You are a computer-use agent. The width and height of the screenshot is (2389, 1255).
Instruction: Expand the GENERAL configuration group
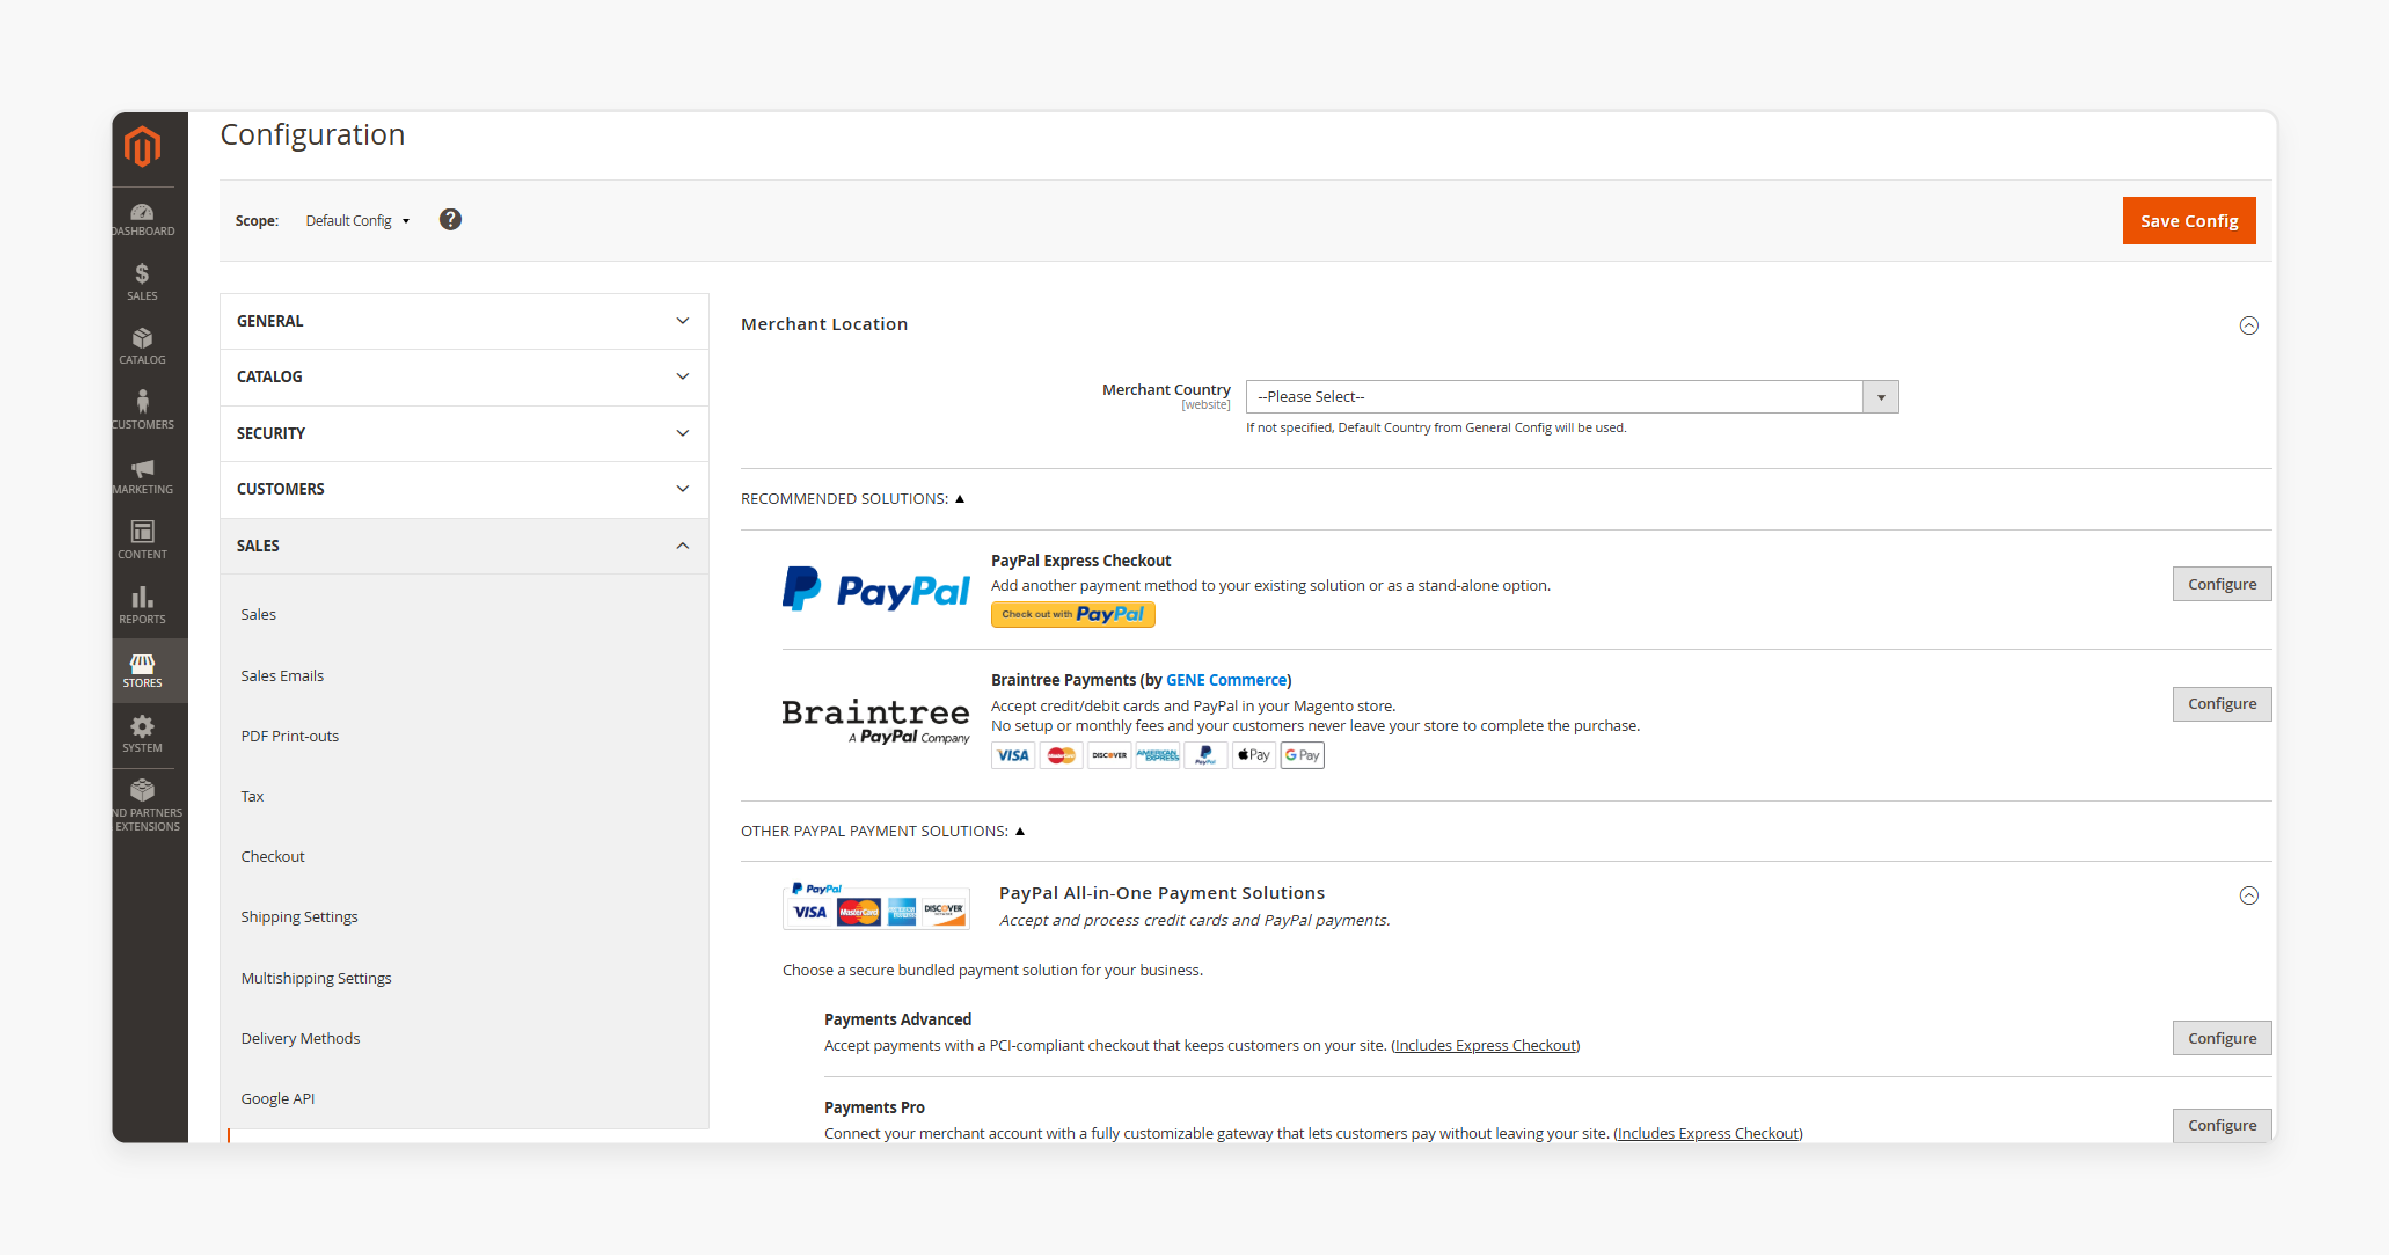click(464, 321)
